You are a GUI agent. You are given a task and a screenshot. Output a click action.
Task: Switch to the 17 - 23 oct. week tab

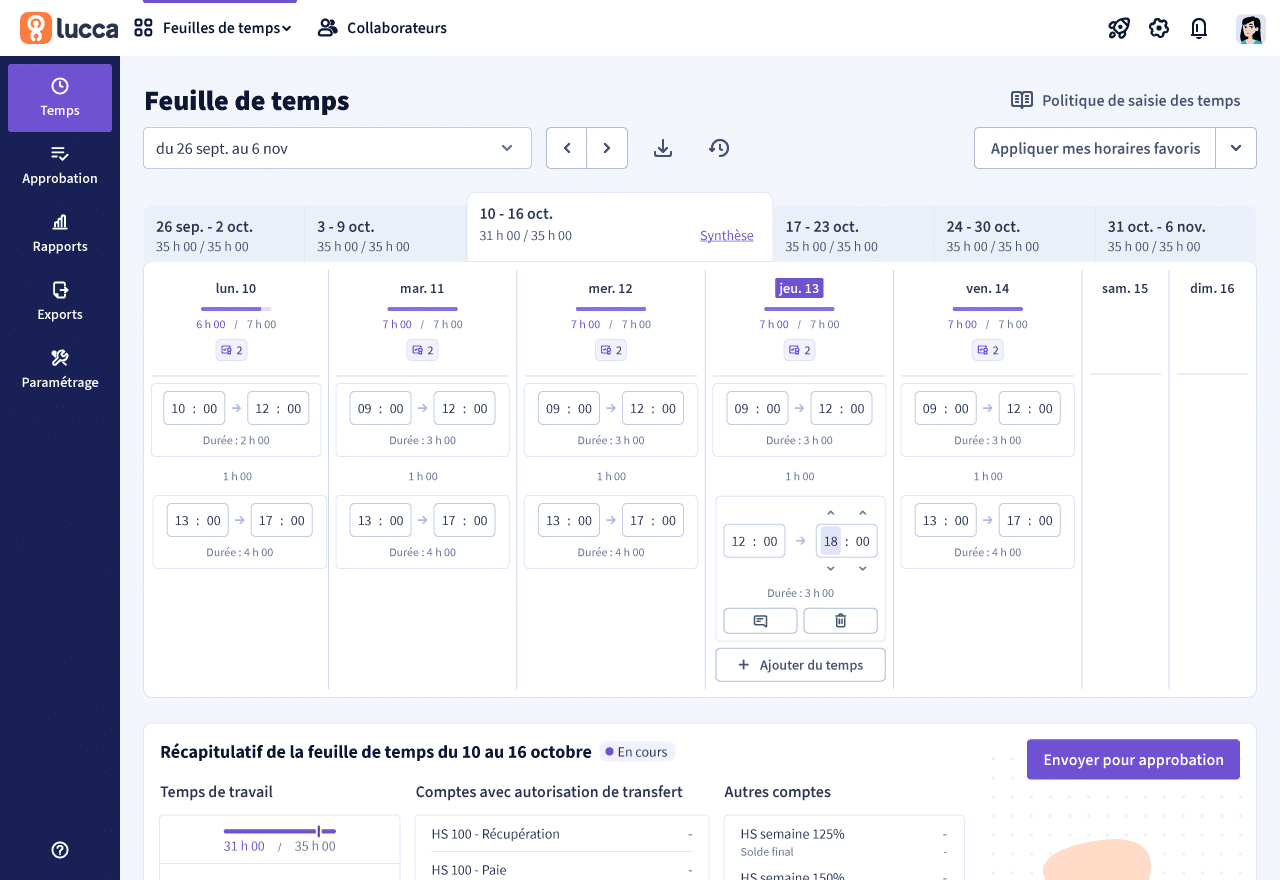853,236
